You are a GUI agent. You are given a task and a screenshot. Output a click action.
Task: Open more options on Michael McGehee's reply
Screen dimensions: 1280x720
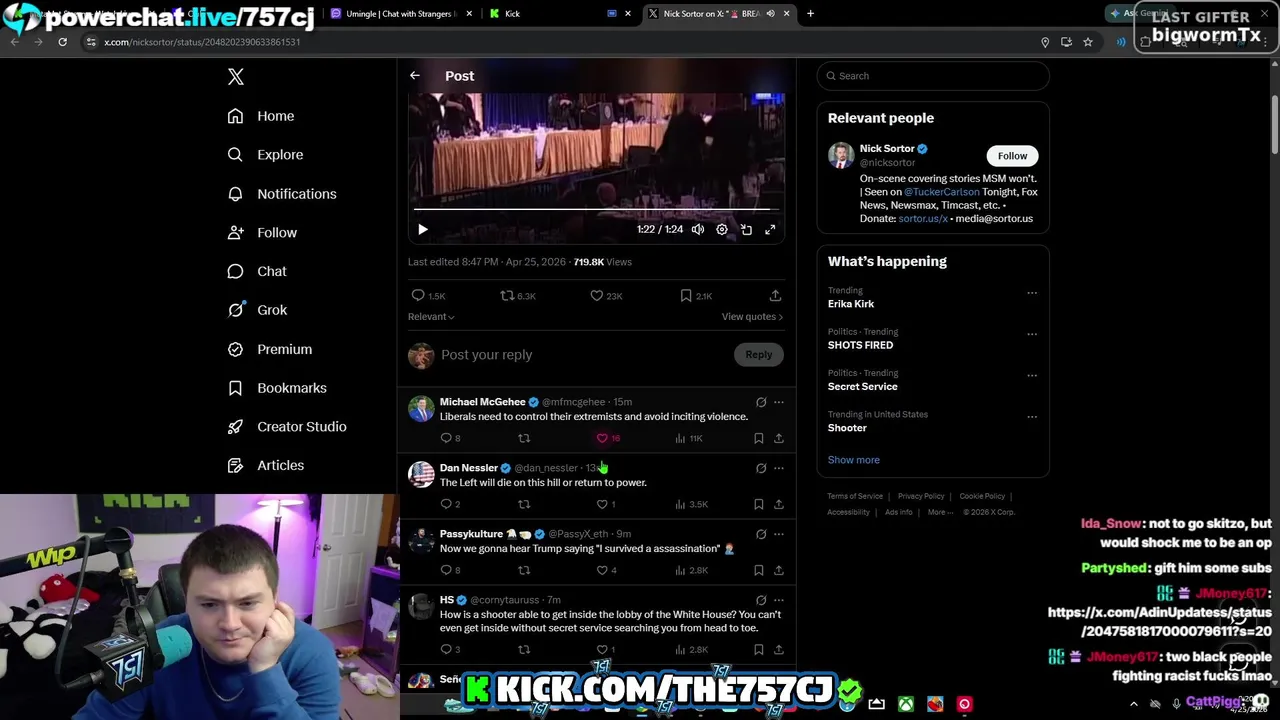point(779,402)
